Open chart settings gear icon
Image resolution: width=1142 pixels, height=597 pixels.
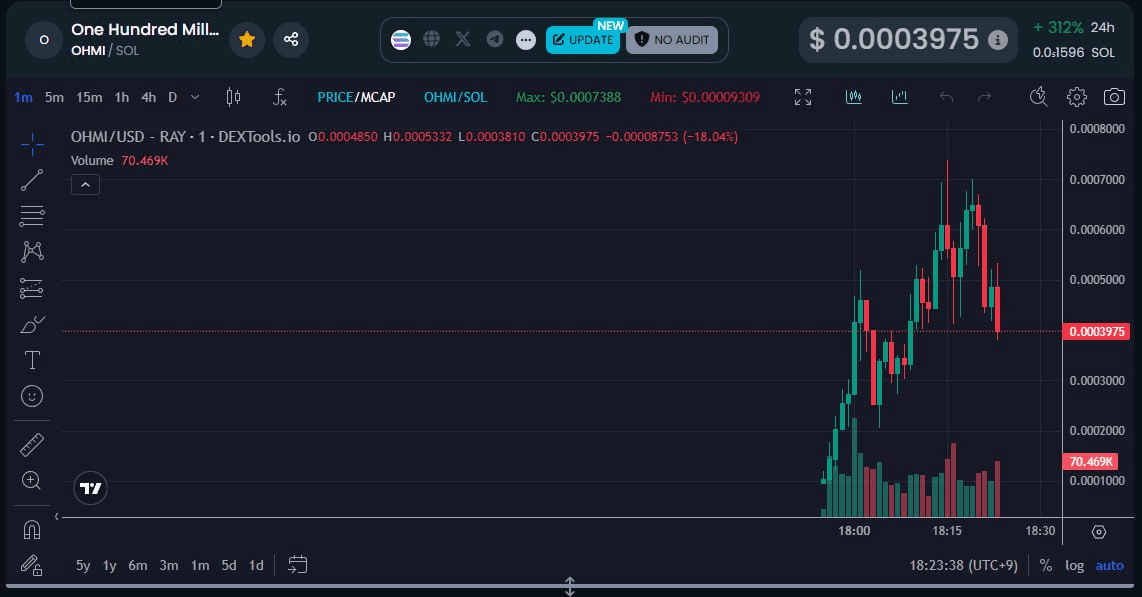click(x=1076, y=97)
